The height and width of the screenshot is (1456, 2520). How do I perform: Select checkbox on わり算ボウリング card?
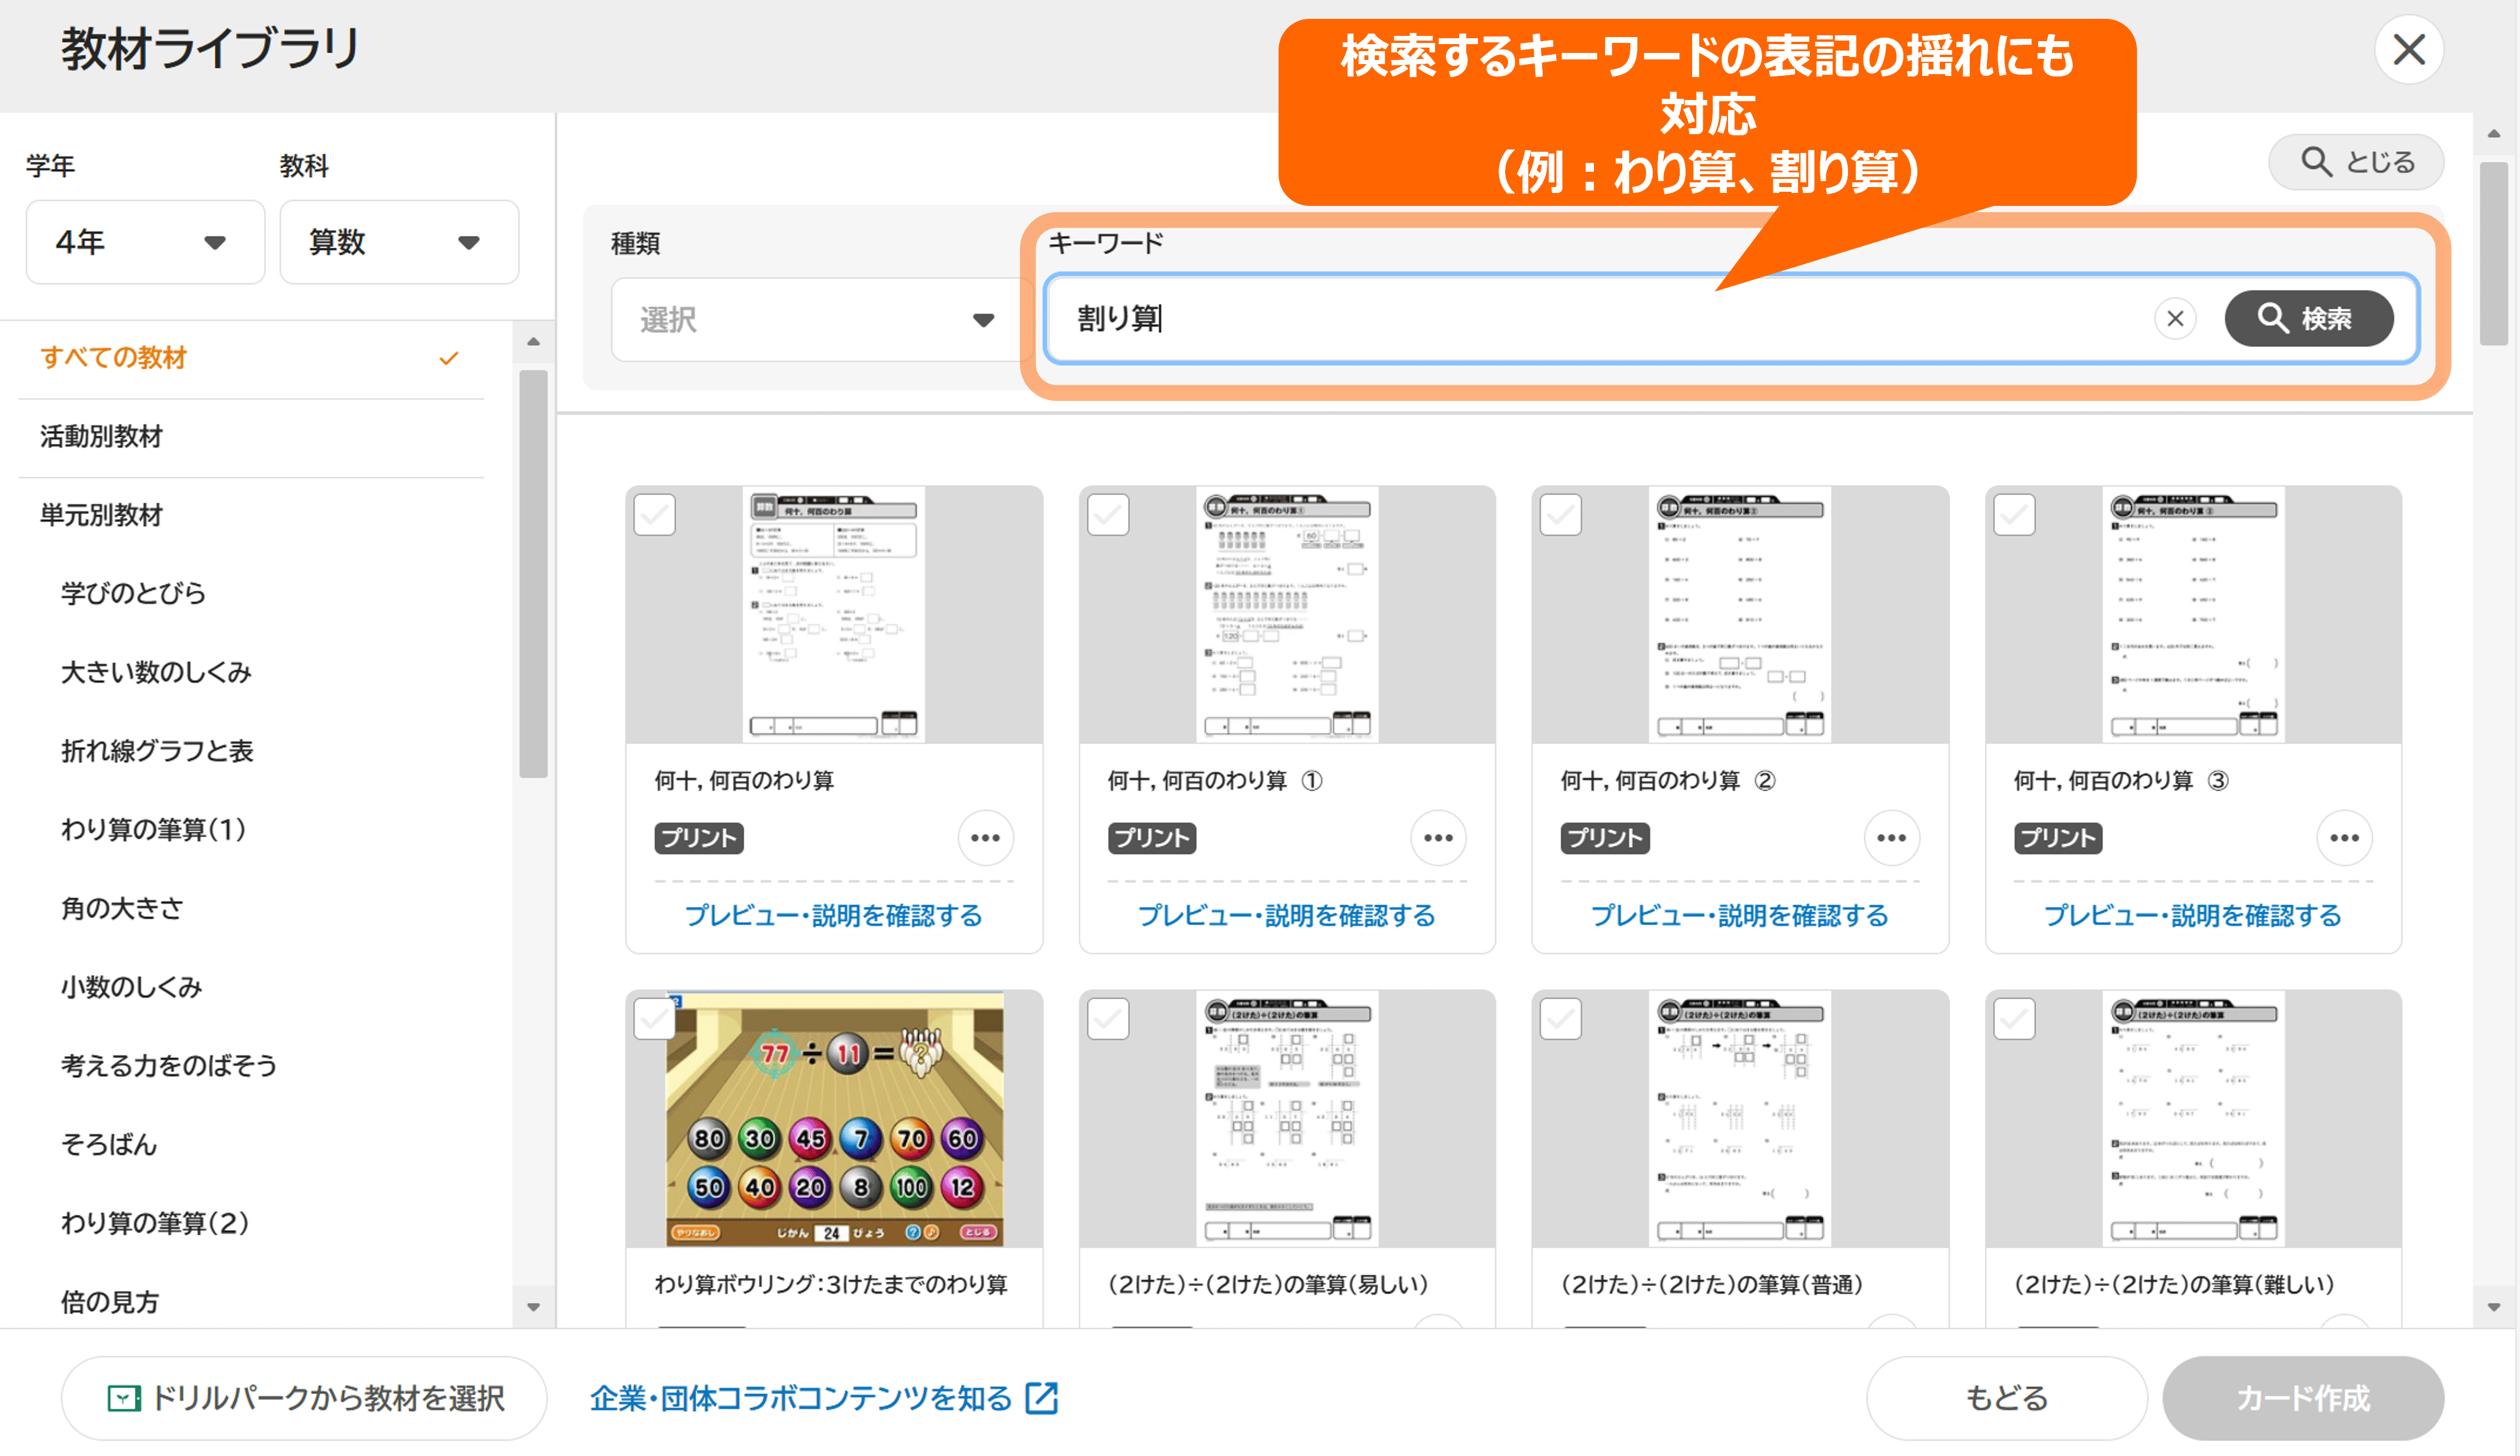(x=655, y=1019)
